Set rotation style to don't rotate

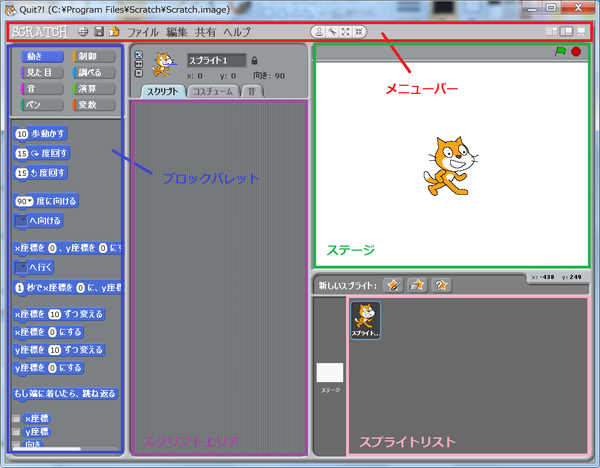point(139,73)
